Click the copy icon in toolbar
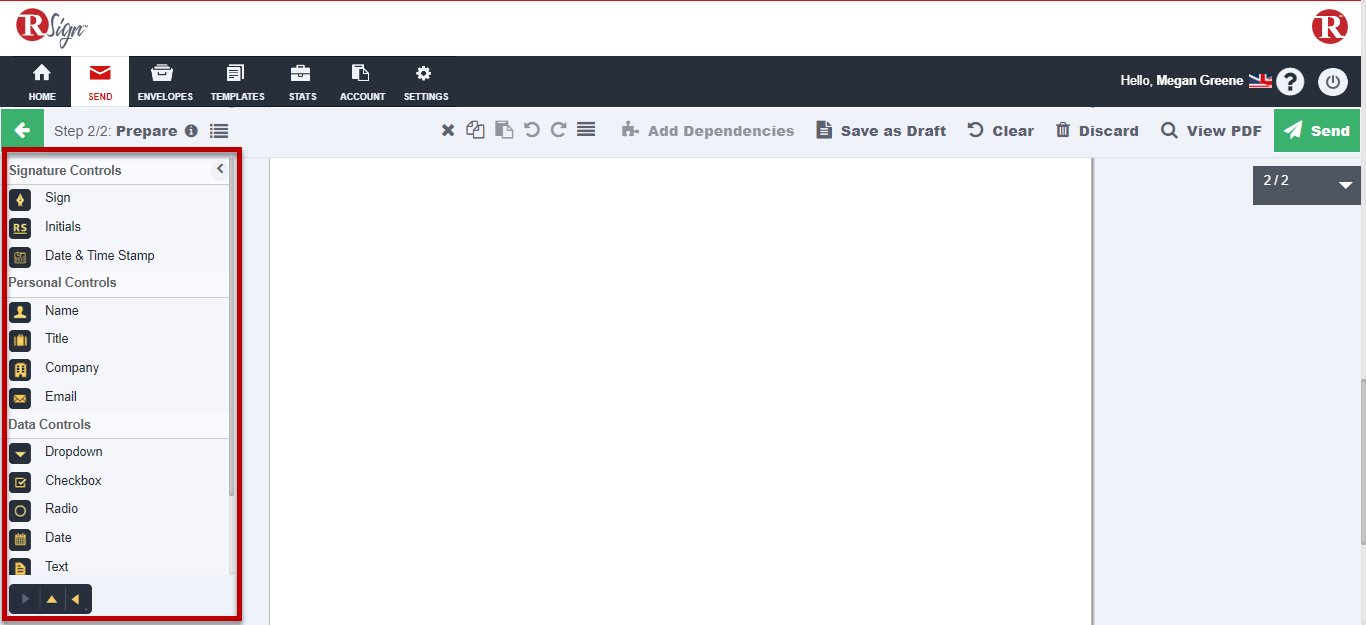The width and height of the screenshot is (1366, 625). [476, 130]
